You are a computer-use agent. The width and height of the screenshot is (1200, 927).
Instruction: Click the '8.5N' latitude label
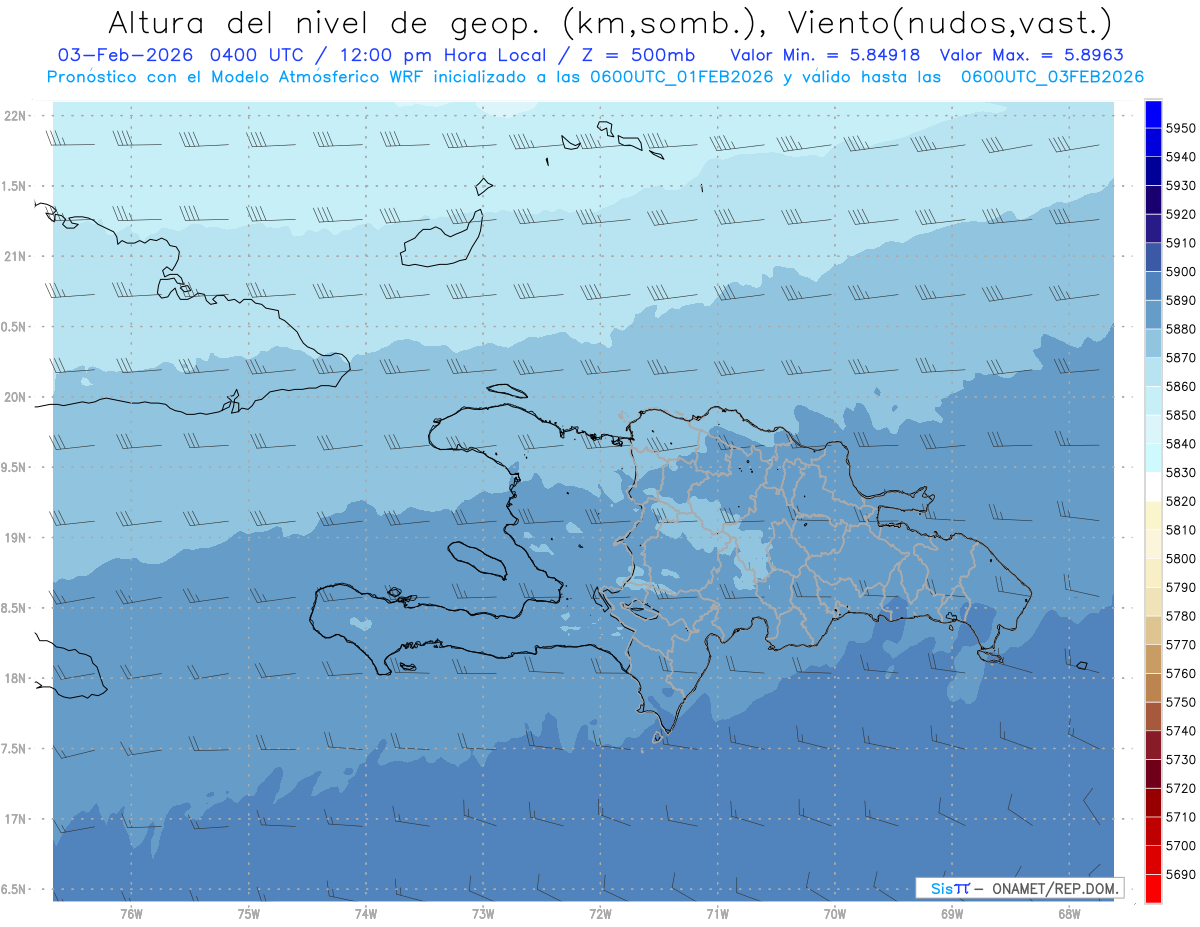pos(15,608)
